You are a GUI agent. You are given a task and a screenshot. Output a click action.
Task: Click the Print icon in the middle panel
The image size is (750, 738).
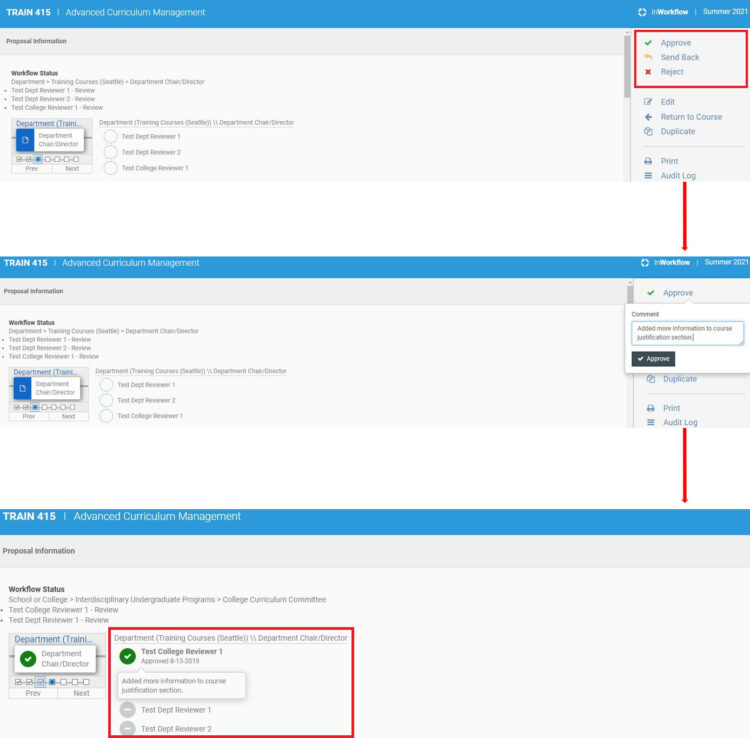pos(651,408)
